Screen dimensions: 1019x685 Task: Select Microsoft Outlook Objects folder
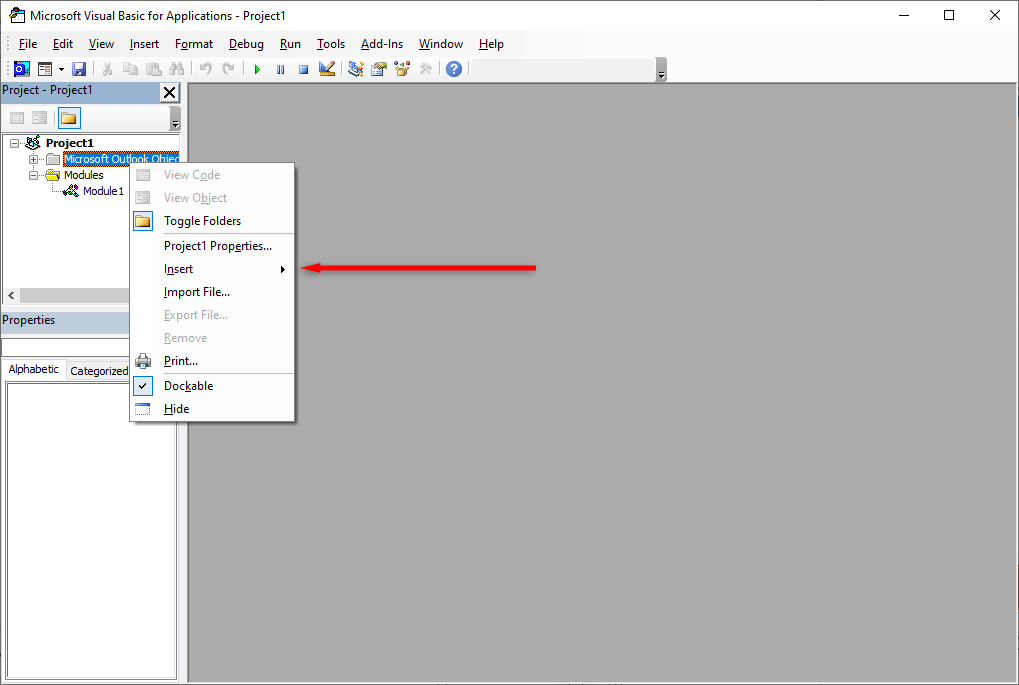click(x=121, y=159)
